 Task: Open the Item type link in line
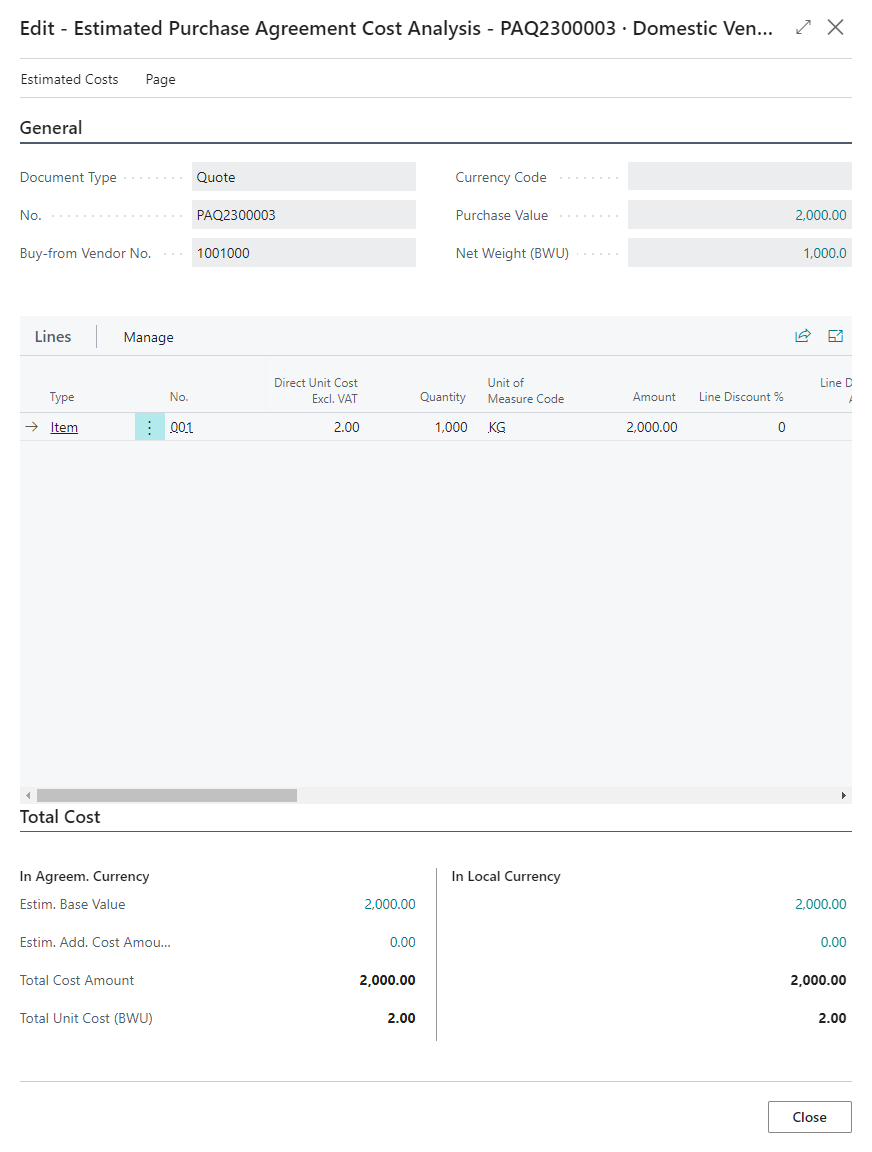[x=64, y=427]
